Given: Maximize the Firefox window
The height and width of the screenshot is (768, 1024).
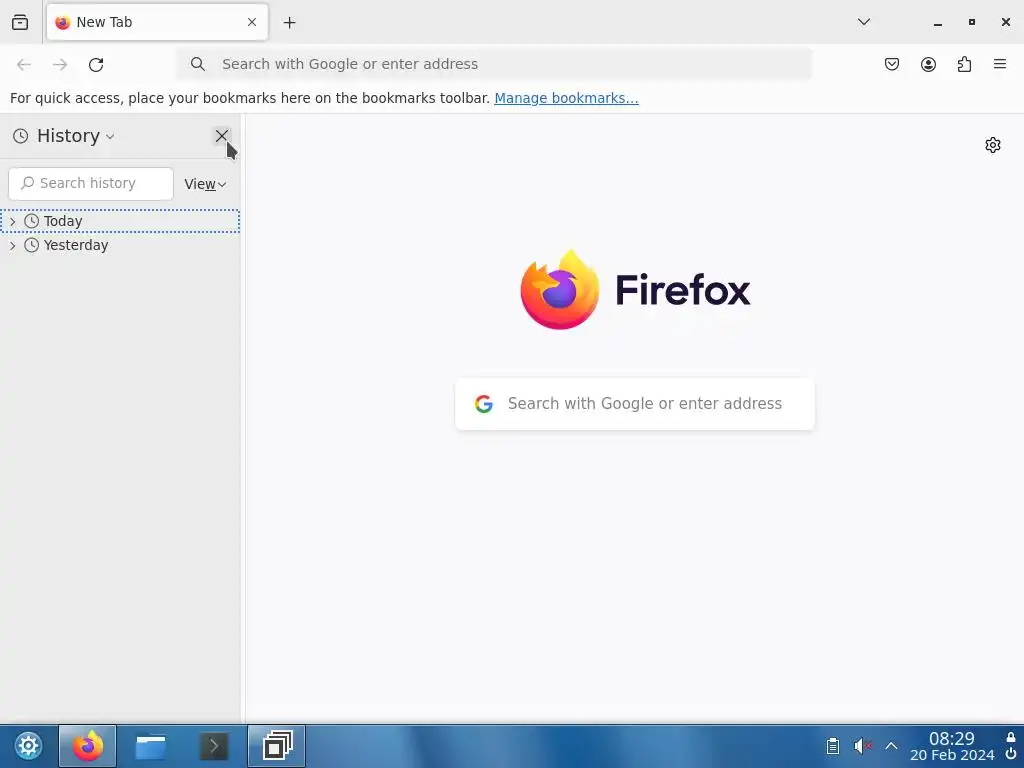Looking at the screenshot, I should [x=972, y=22].
